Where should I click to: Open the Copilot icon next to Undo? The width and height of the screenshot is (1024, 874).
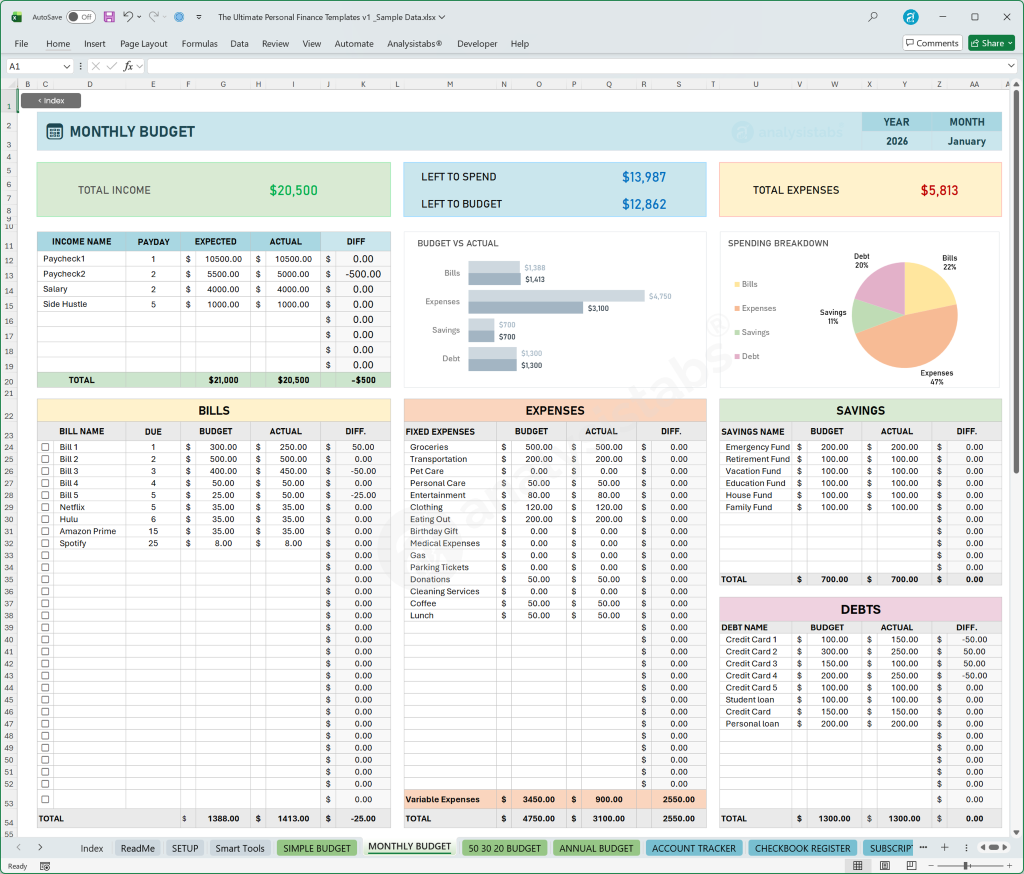pyautogui.click(x=180, y=17)
